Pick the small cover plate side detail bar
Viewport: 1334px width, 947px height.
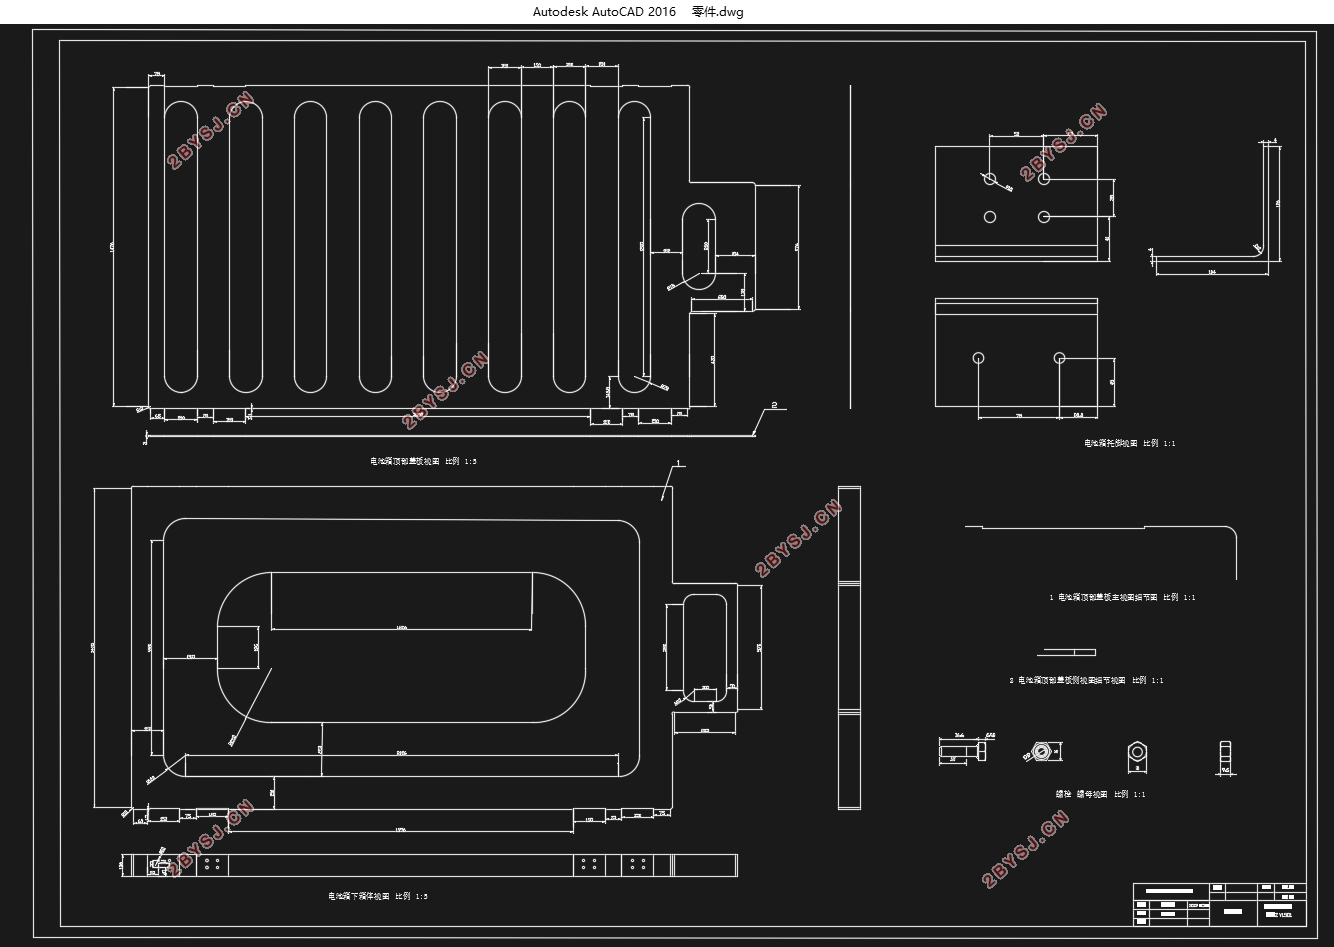tap(1066, 653)
